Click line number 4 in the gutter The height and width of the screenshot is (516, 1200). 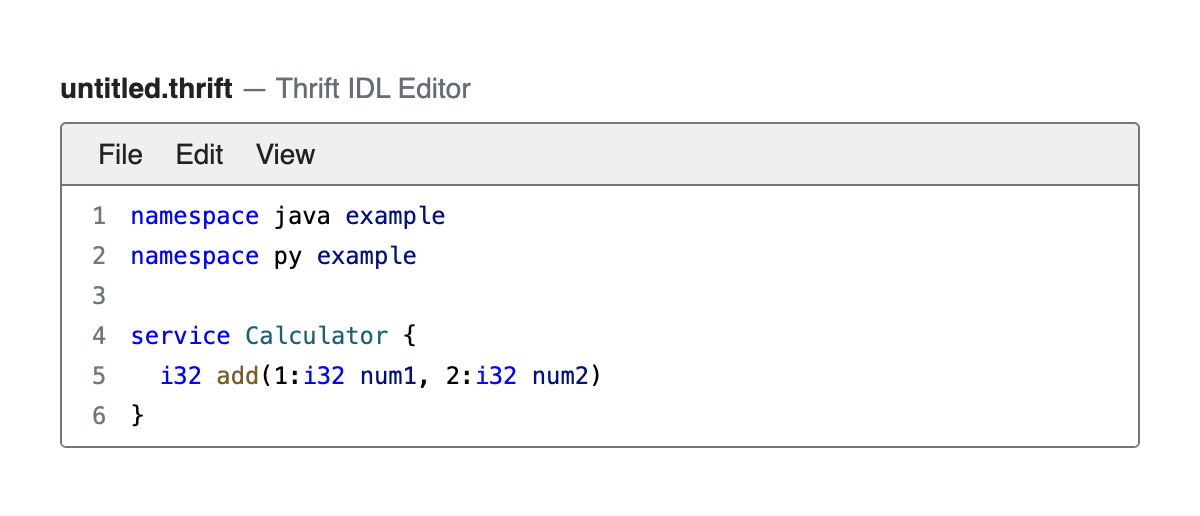point(98,336)
